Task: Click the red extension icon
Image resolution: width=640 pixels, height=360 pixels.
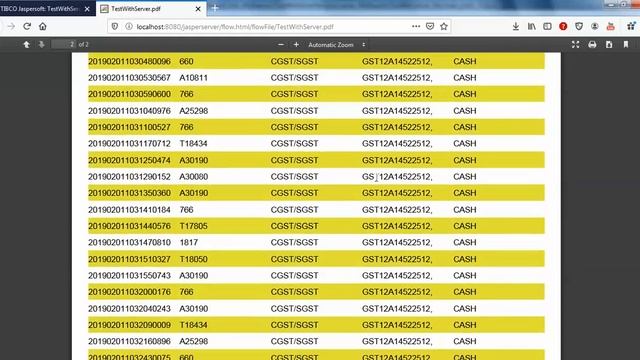Action: pos(563,27)
